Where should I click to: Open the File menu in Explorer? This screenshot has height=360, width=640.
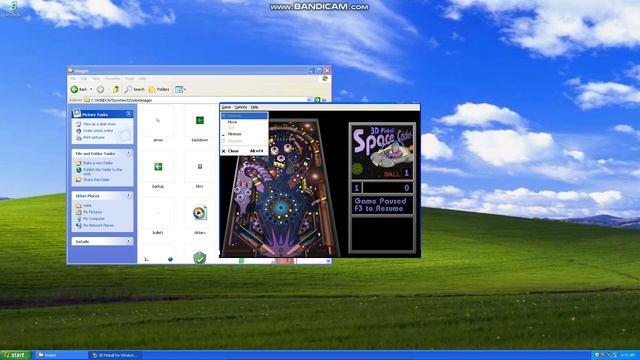73,79
